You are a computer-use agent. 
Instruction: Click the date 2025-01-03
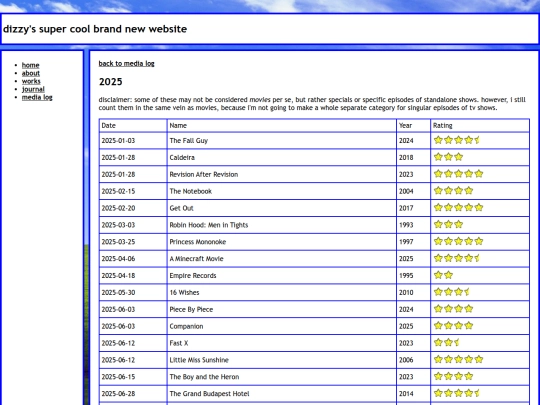tap(118, 141)
